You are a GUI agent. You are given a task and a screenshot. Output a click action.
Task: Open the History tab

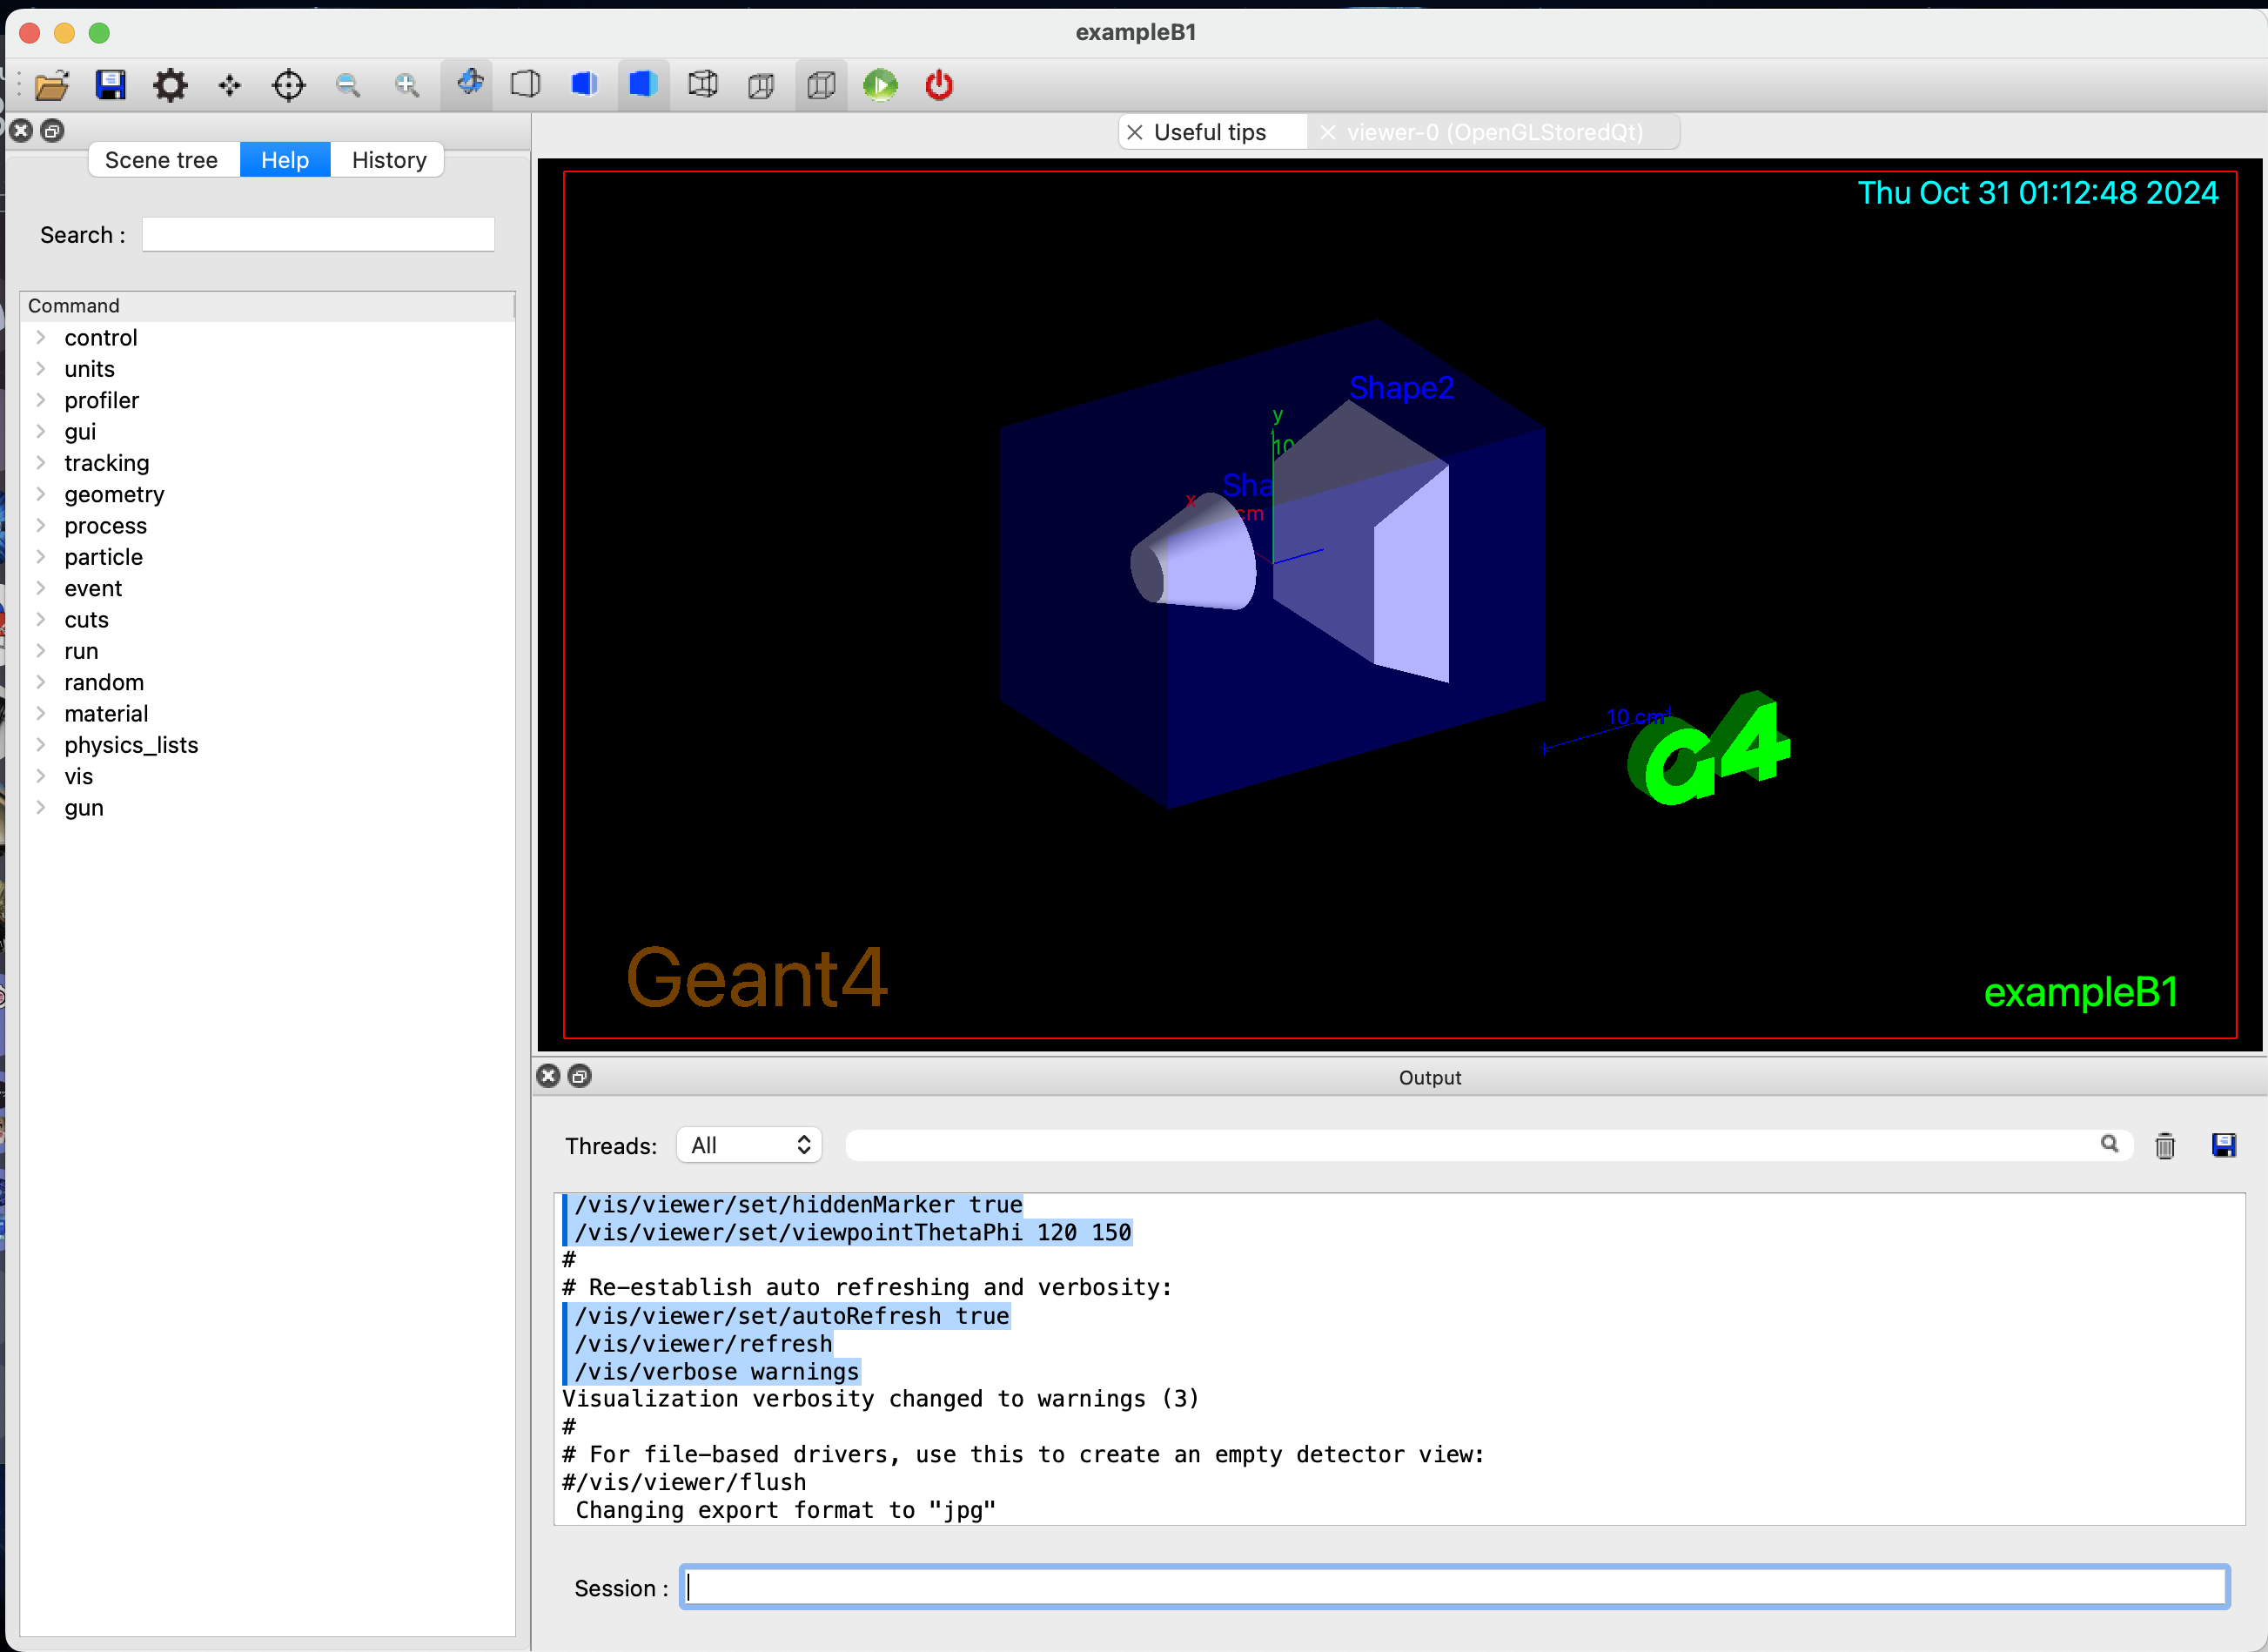(388, 159)
